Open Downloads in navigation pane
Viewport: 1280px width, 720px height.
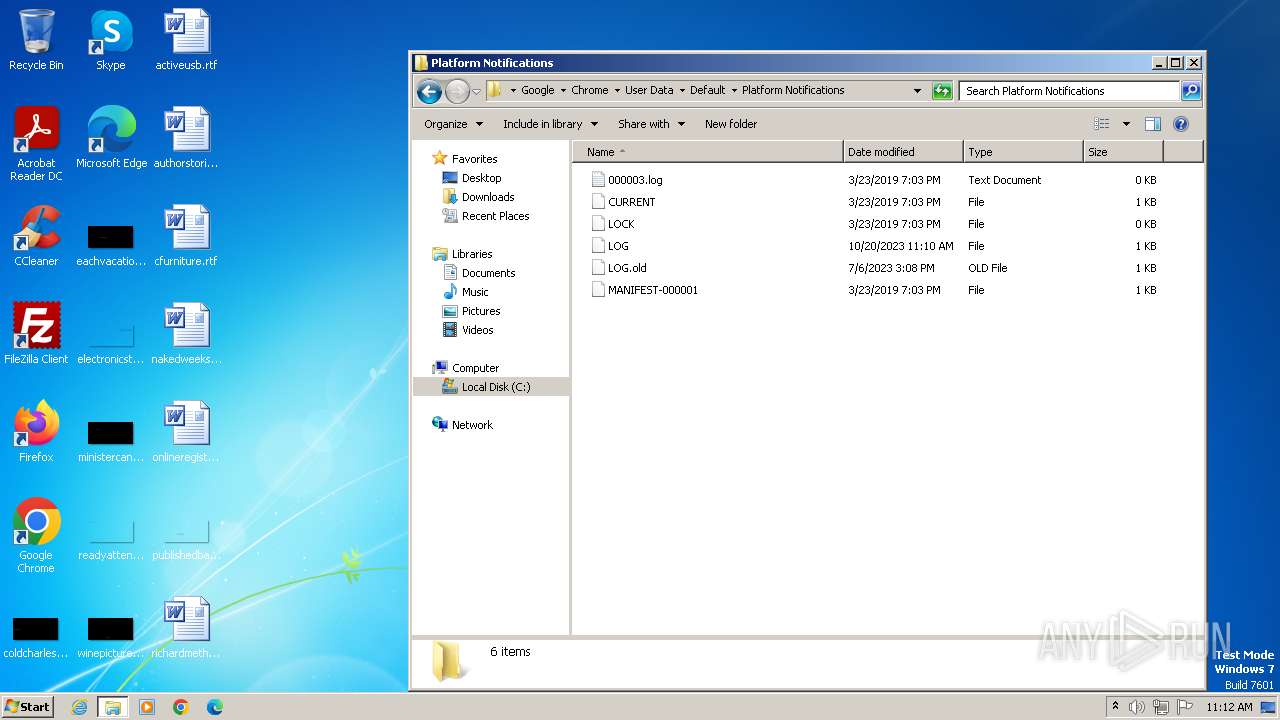tap(488, 197)
